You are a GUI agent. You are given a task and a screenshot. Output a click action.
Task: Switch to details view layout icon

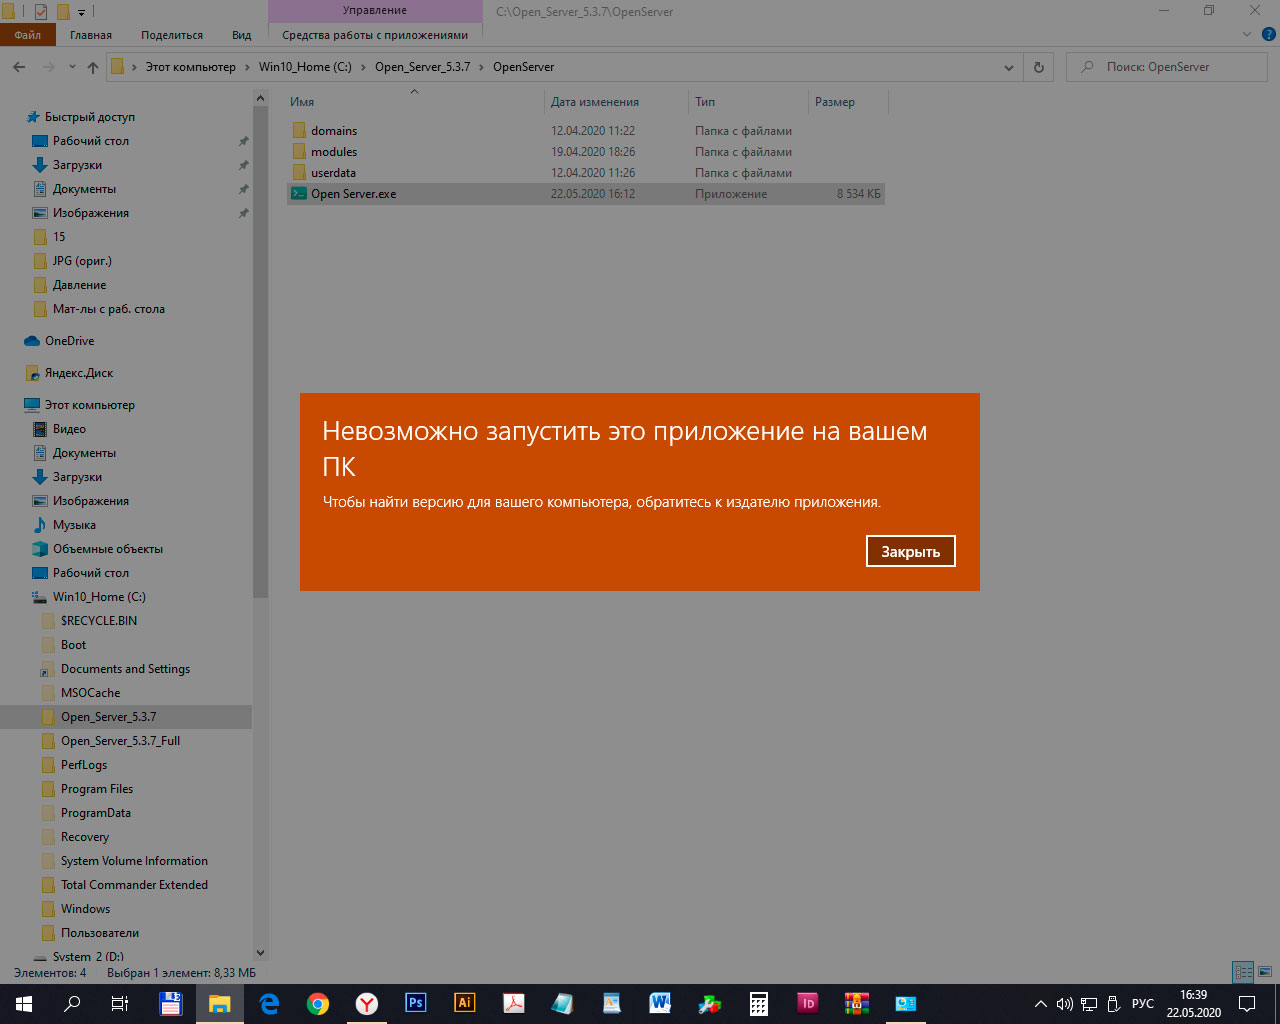1243,972
